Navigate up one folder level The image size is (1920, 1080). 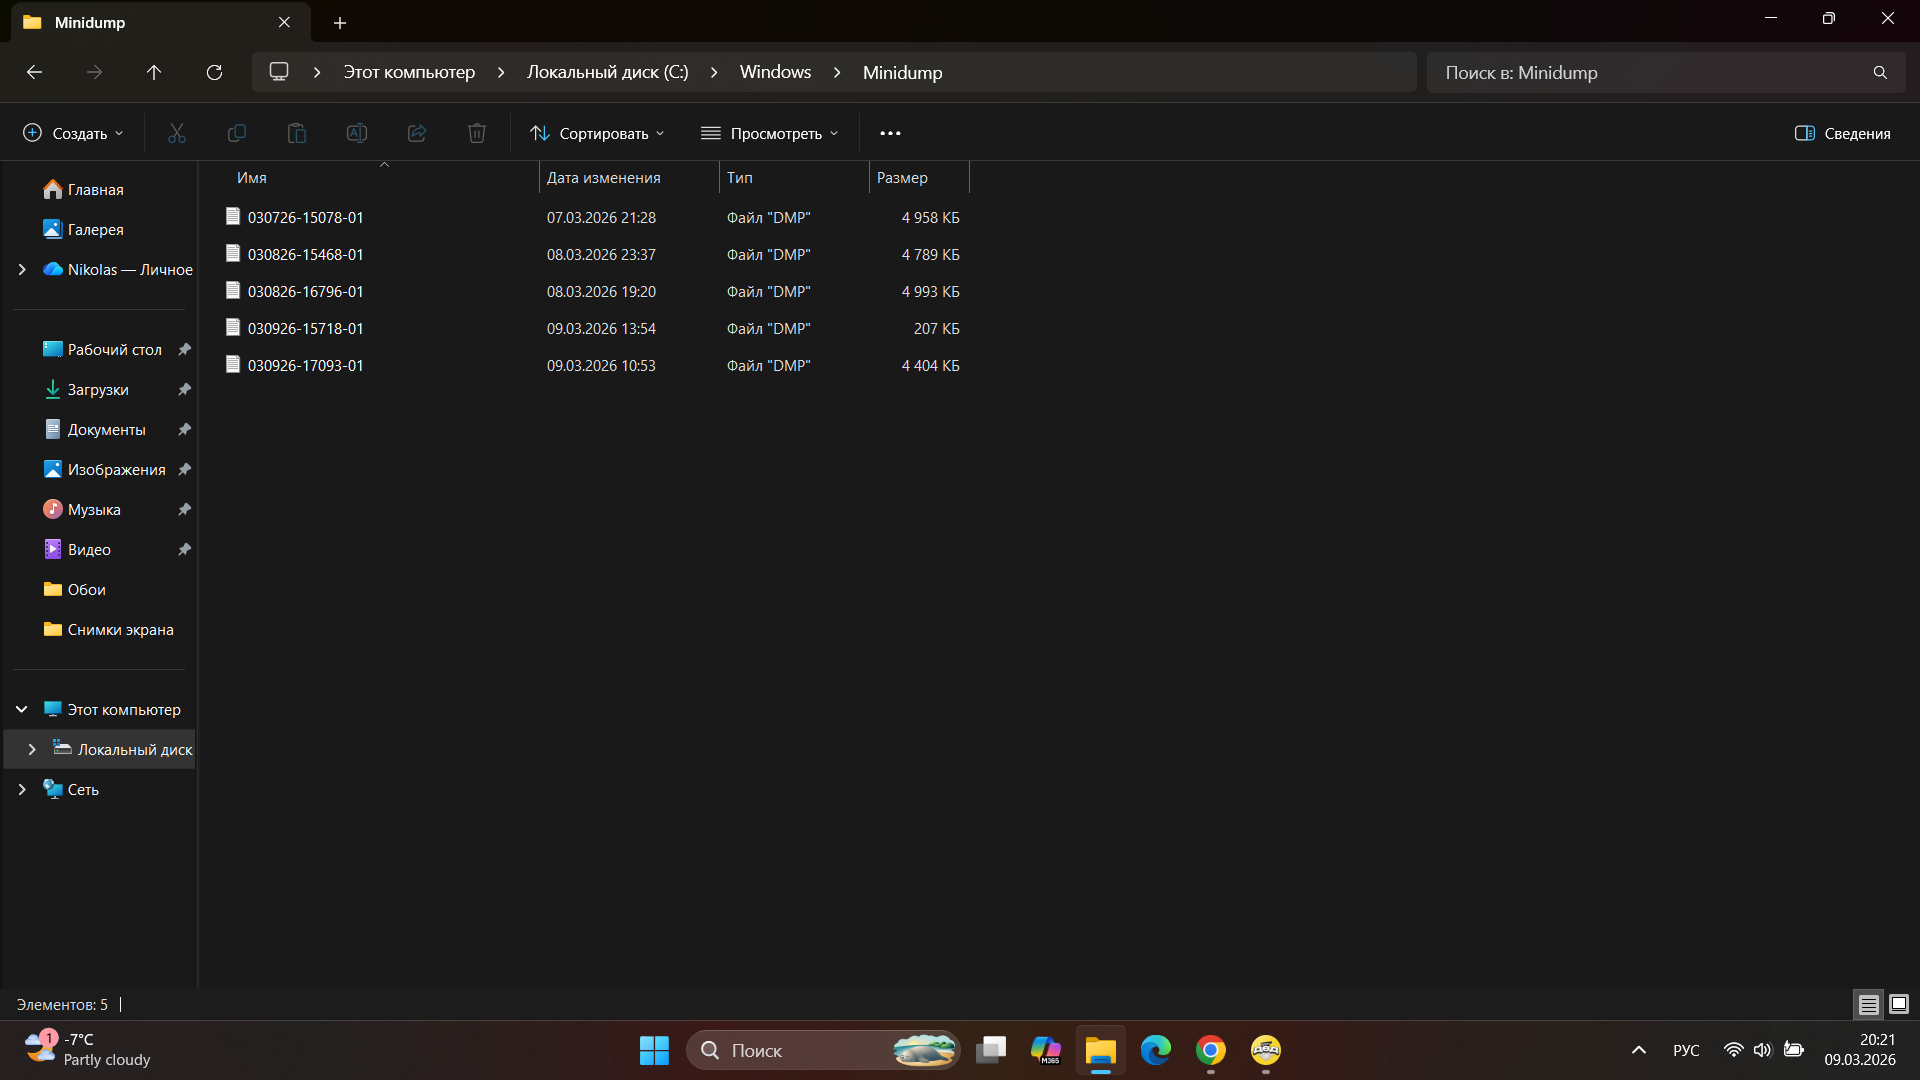[x=154, y=72]
